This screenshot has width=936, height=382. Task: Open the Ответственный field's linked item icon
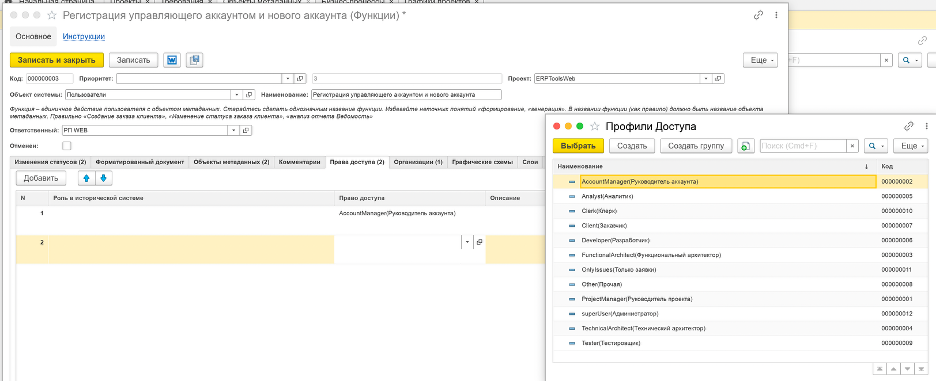[x=245, y=131]
